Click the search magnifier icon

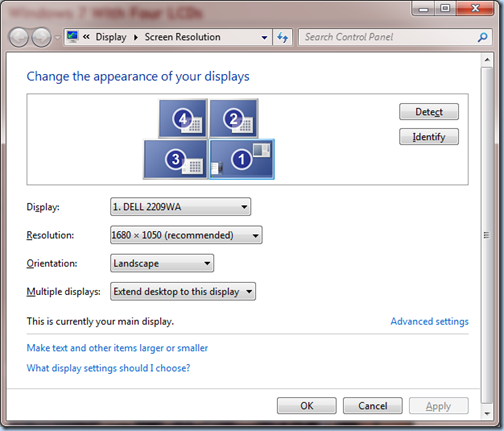(x=482, y=37)
